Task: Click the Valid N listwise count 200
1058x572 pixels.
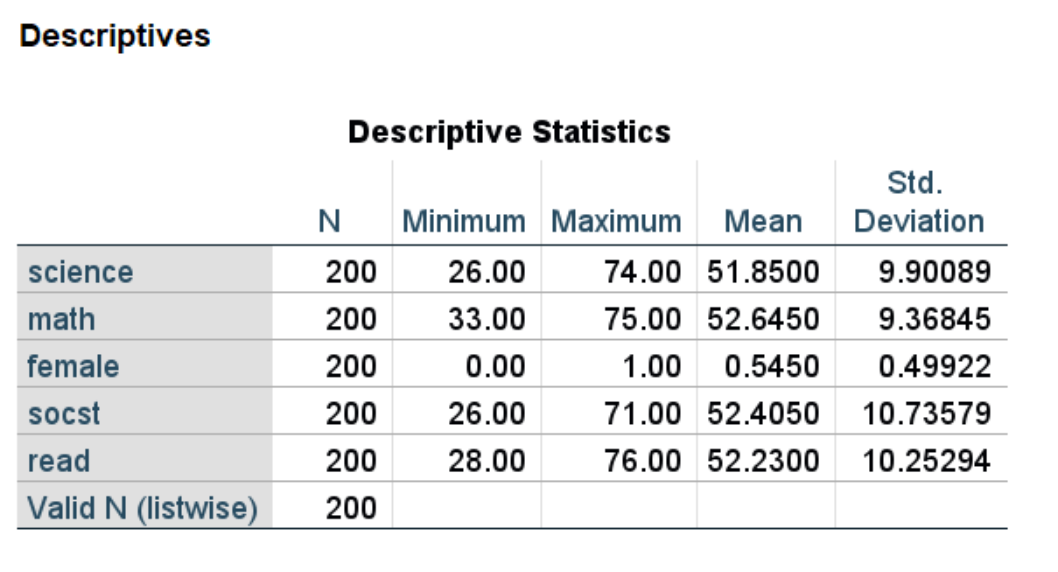Action: (350, 508)
